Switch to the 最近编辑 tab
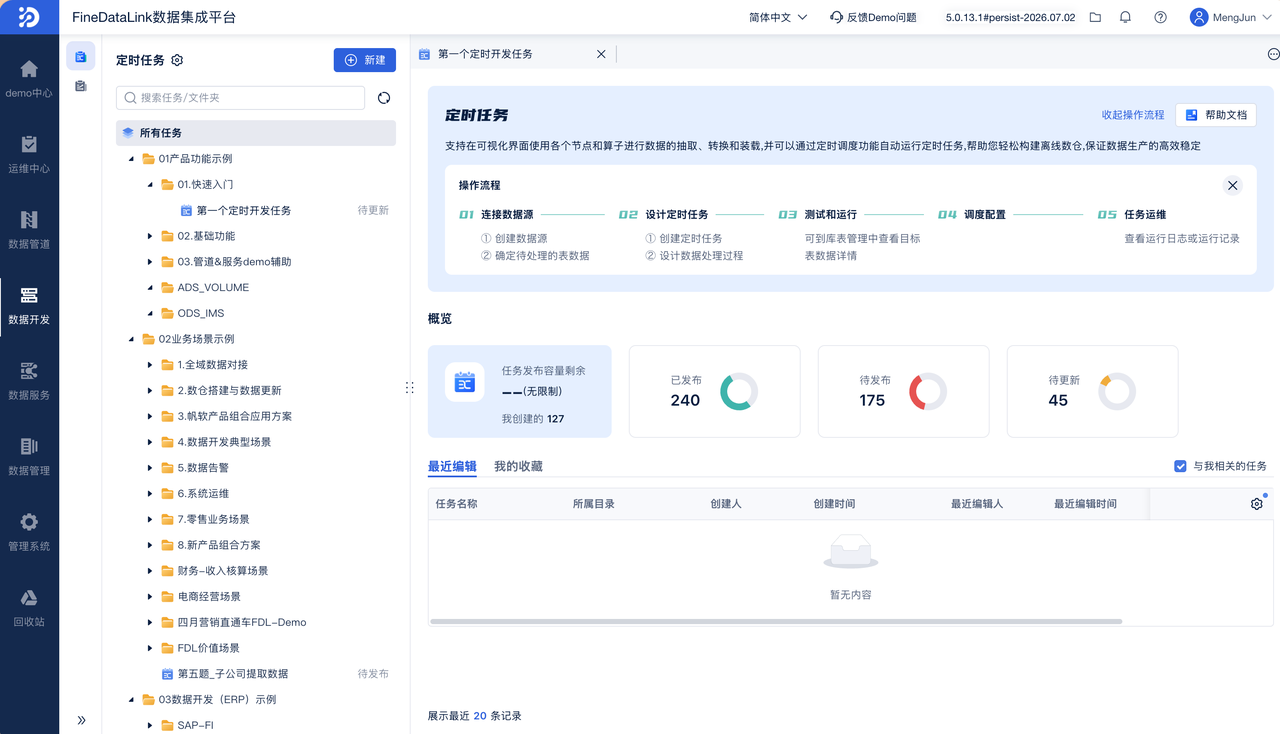 pyautogui.click(x=452, y=466)
